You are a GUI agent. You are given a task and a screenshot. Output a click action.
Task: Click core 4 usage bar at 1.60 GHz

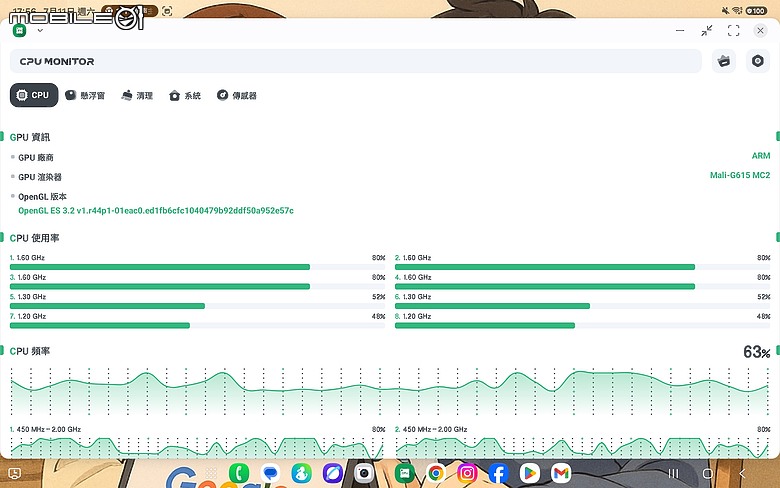[583, 287]
